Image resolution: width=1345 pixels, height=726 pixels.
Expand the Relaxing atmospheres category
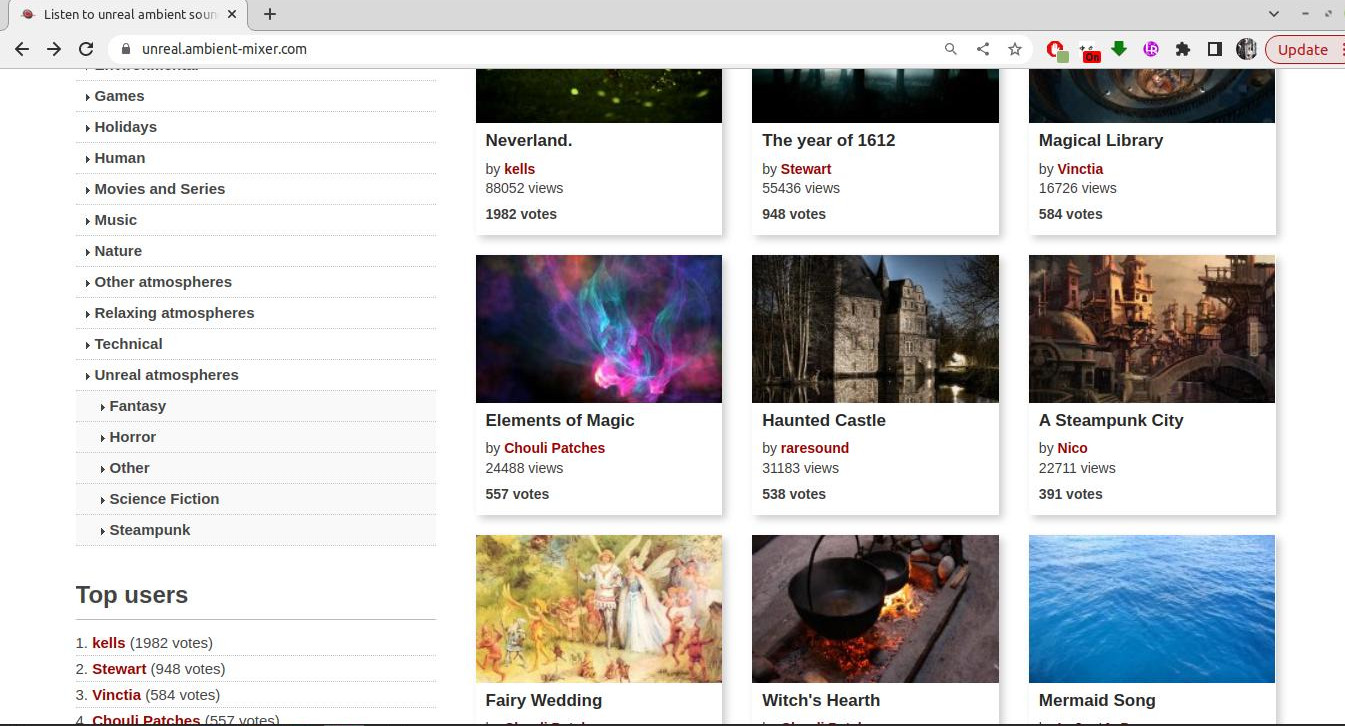point(174,313)
